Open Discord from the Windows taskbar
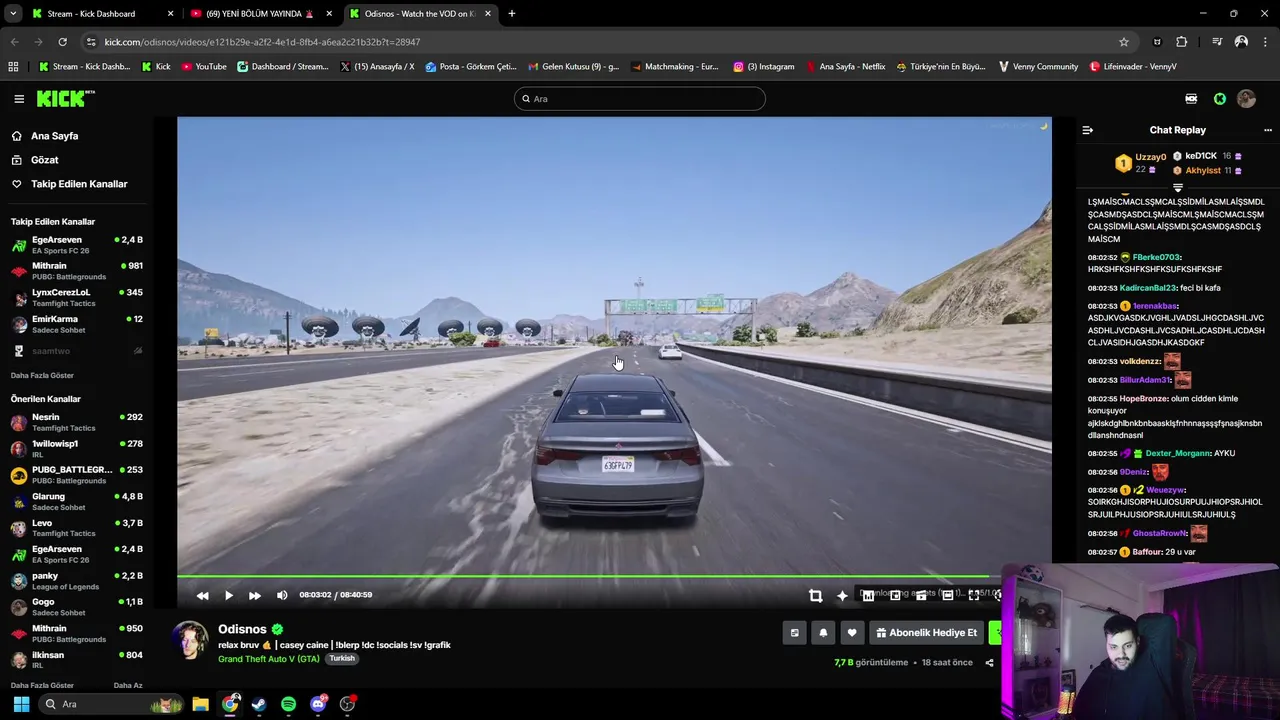Screen dimensions: 1280x720 point(318,704)
